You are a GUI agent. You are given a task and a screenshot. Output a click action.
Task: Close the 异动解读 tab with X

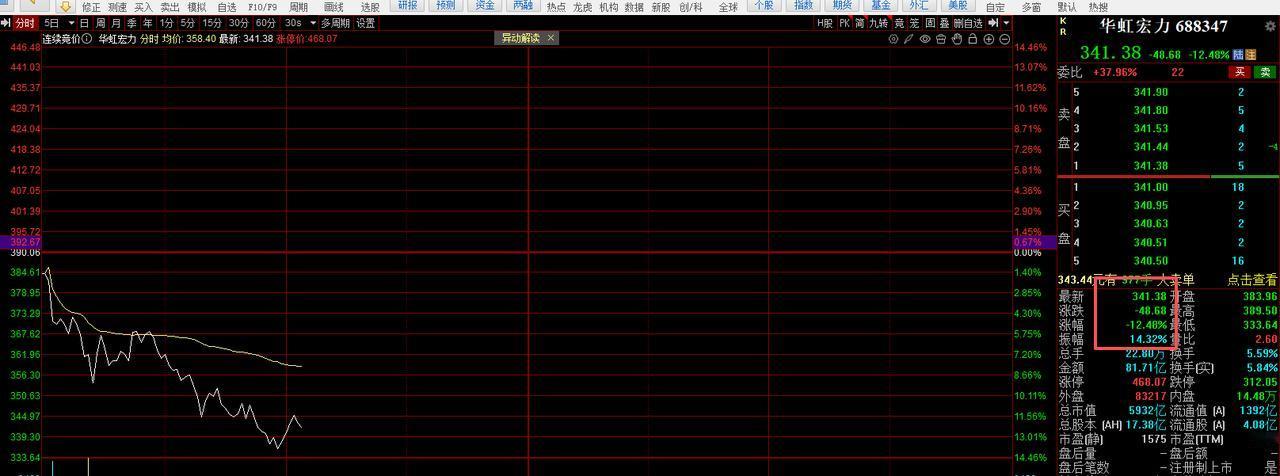550,38
